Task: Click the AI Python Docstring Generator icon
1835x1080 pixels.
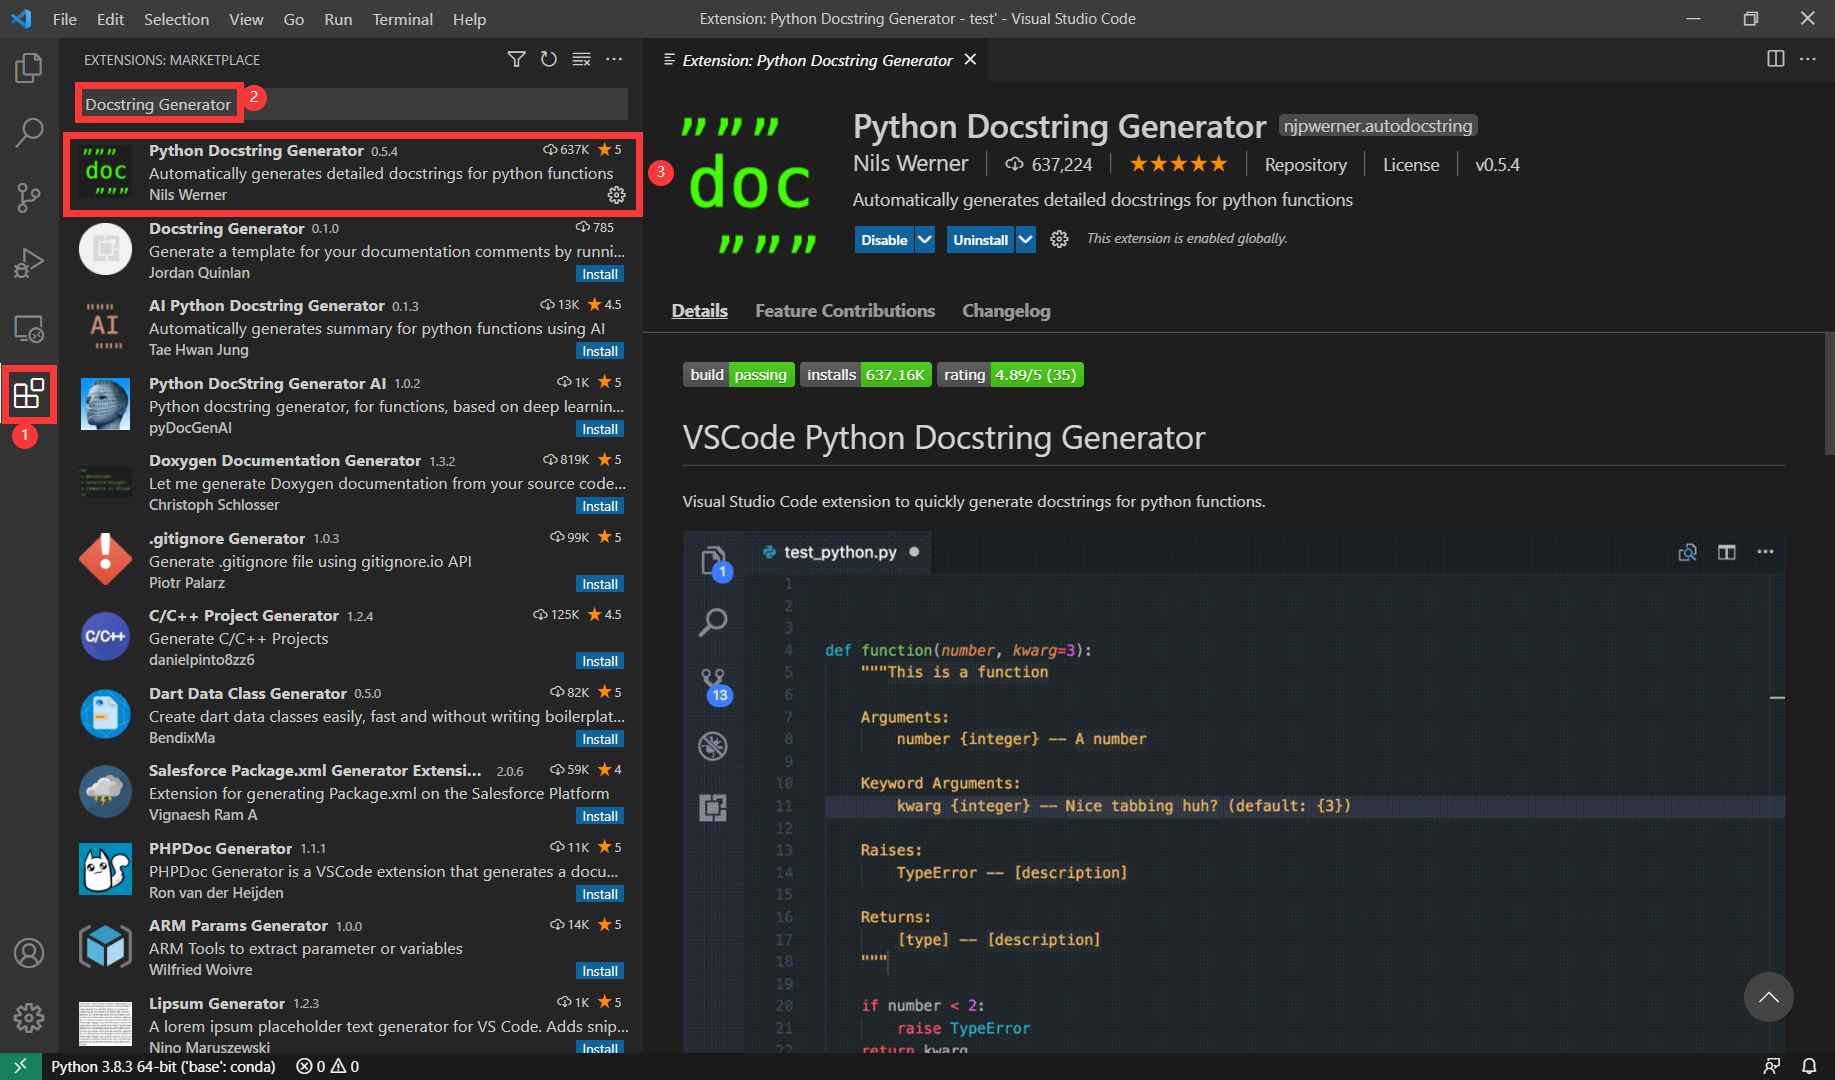Action: pos(105,327)
